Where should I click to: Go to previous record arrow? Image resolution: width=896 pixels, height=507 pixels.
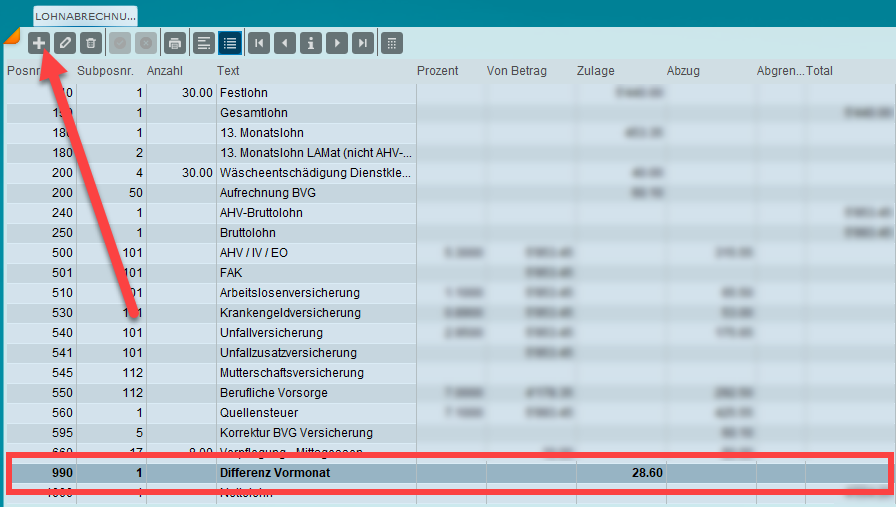pyautogui.click(x=285, y=43)
